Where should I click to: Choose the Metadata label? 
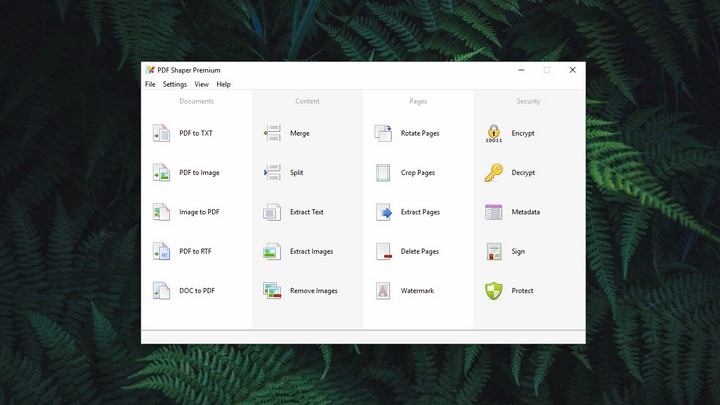coord(526,212)
